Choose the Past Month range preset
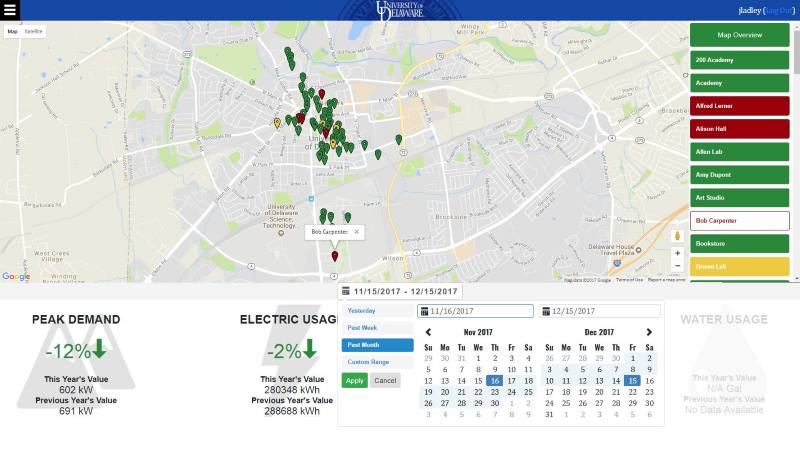This screenshot has width=800, height=450. tap(377, 345)
